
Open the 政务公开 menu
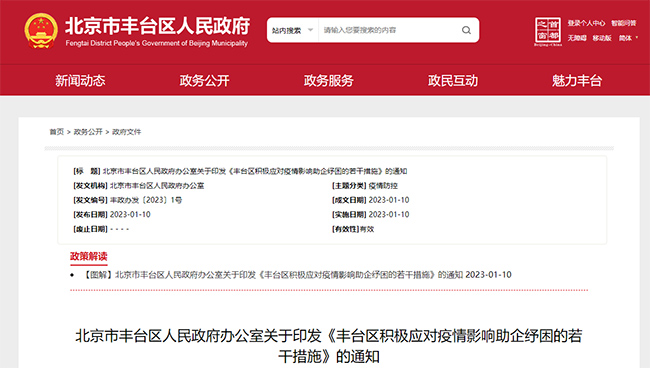tap(204, 80)
